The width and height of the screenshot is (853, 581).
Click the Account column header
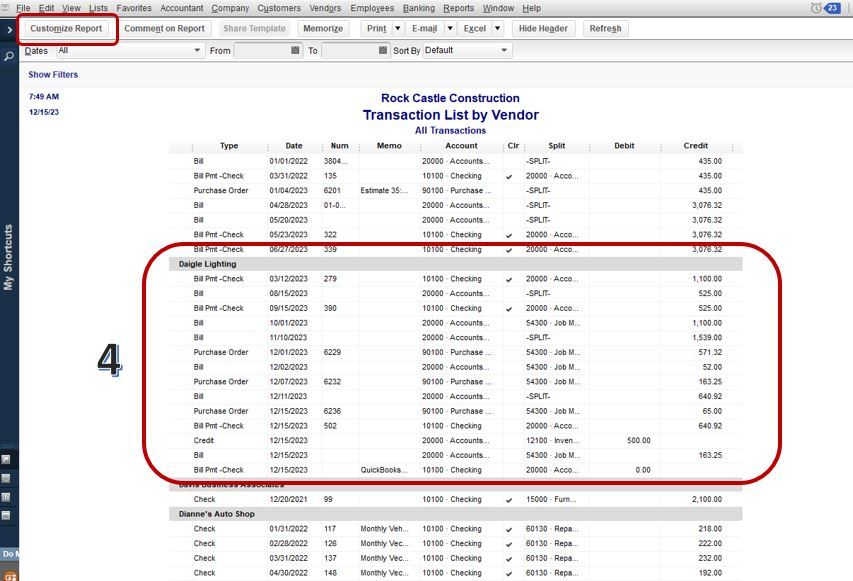coord(461,146)
